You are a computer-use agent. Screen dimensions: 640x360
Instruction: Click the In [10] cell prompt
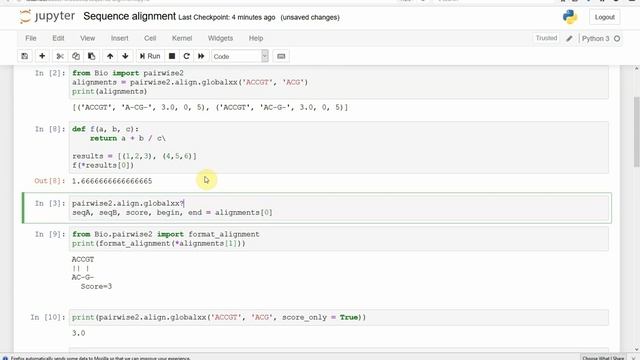pyautogui.click(x=48, y=317)
